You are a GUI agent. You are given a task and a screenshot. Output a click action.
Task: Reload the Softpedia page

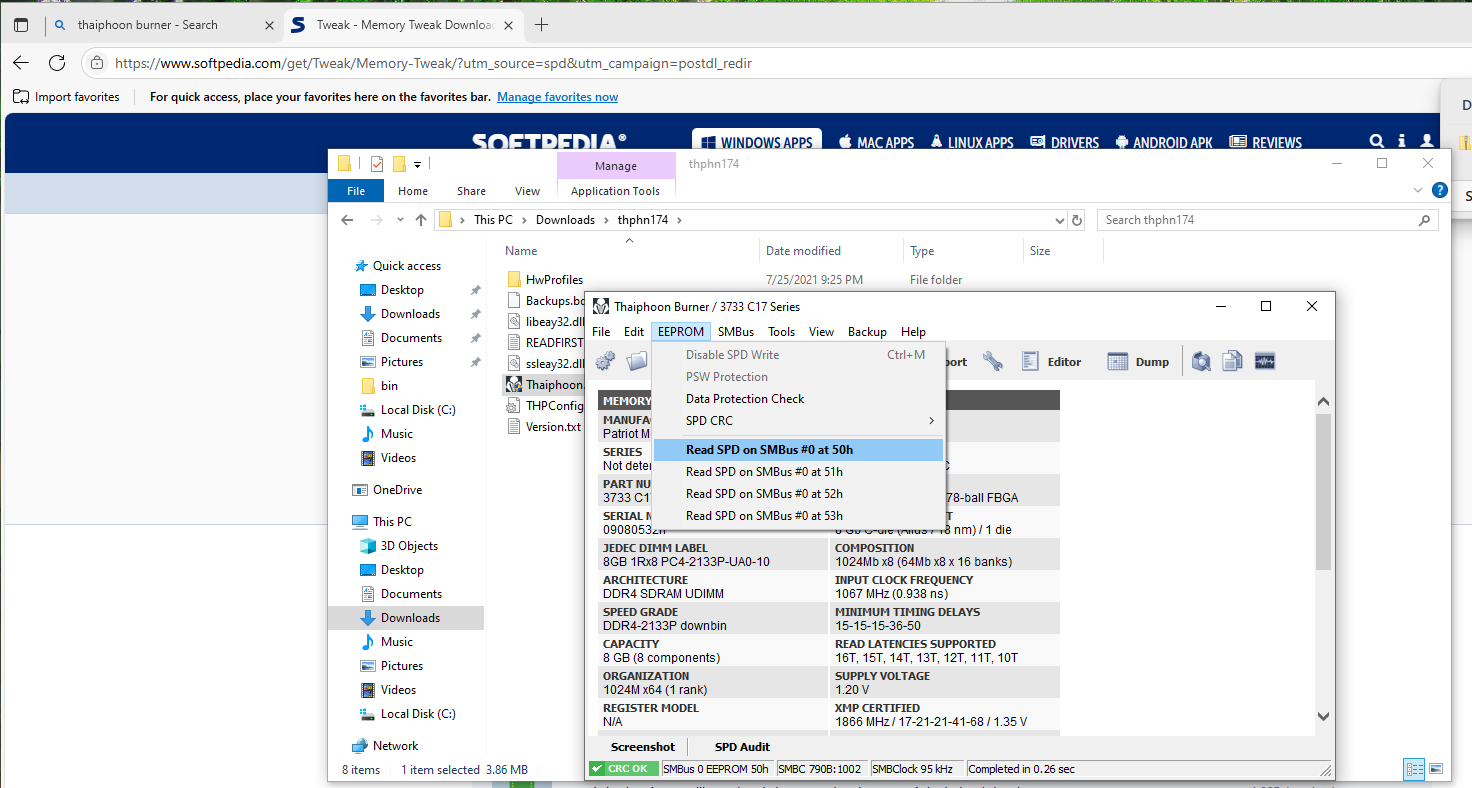(57, 63)
